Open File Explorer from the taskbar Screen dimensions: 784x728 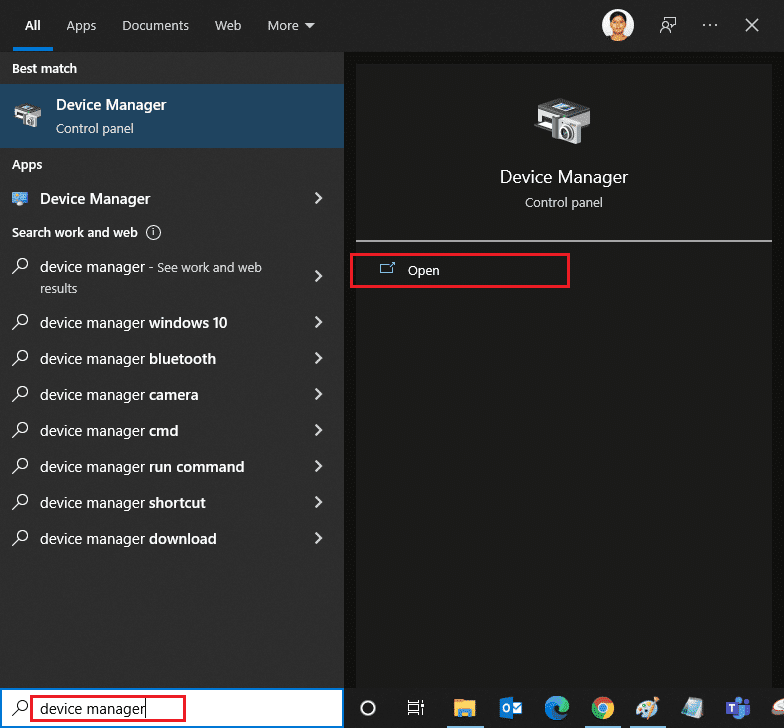(x=464, y=708)
